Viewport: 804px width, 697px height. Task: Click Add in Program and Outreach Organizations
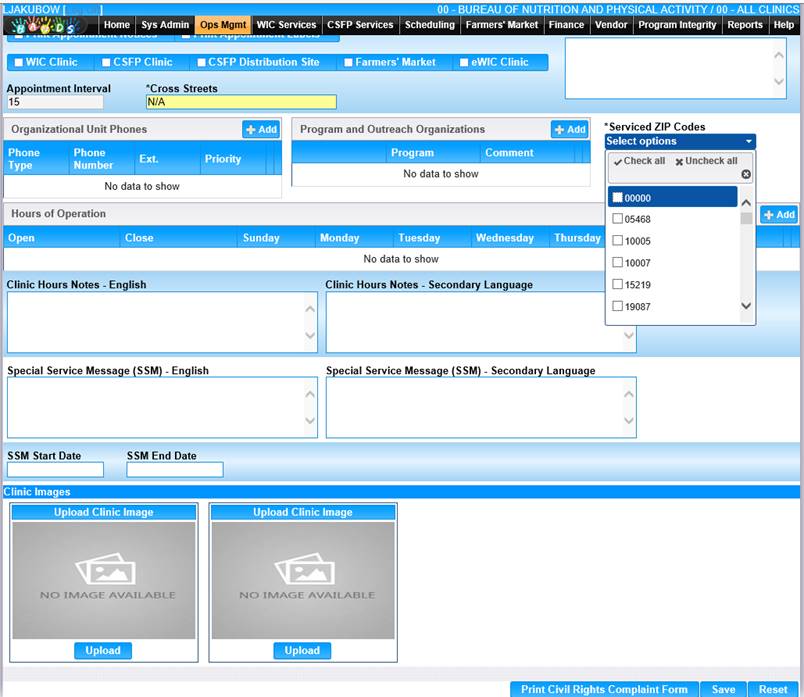click(569, 130)
